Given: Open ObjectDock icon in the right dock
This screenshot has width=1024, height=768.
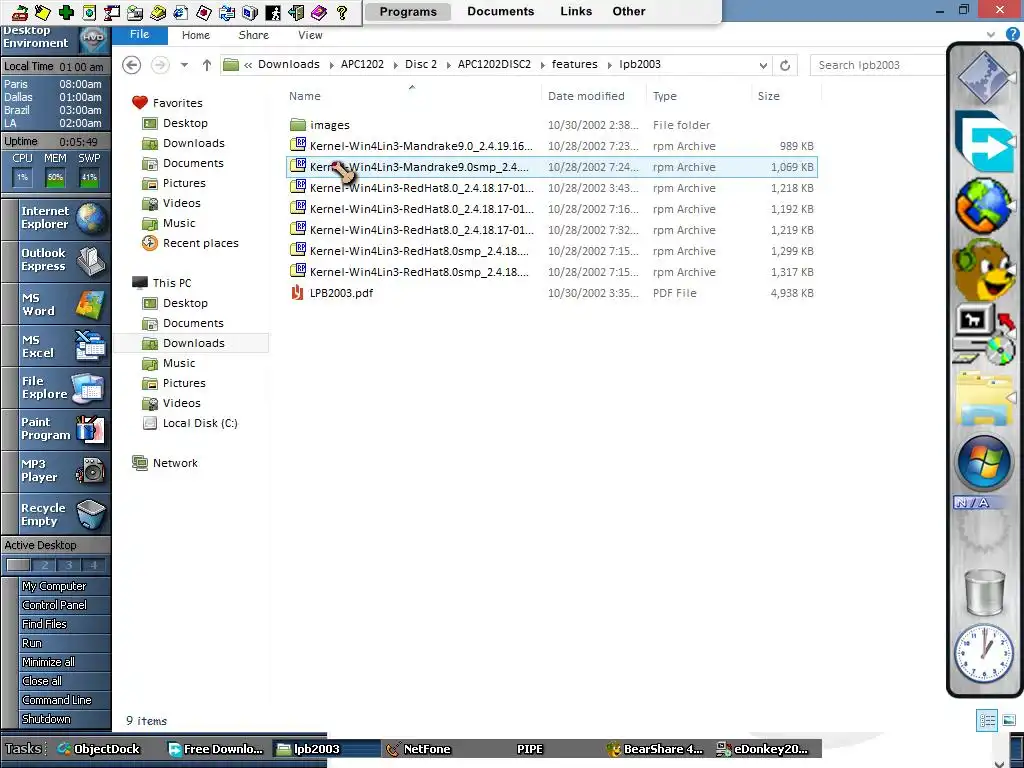Looking at the screenshot, I should [x=985, y=77].
